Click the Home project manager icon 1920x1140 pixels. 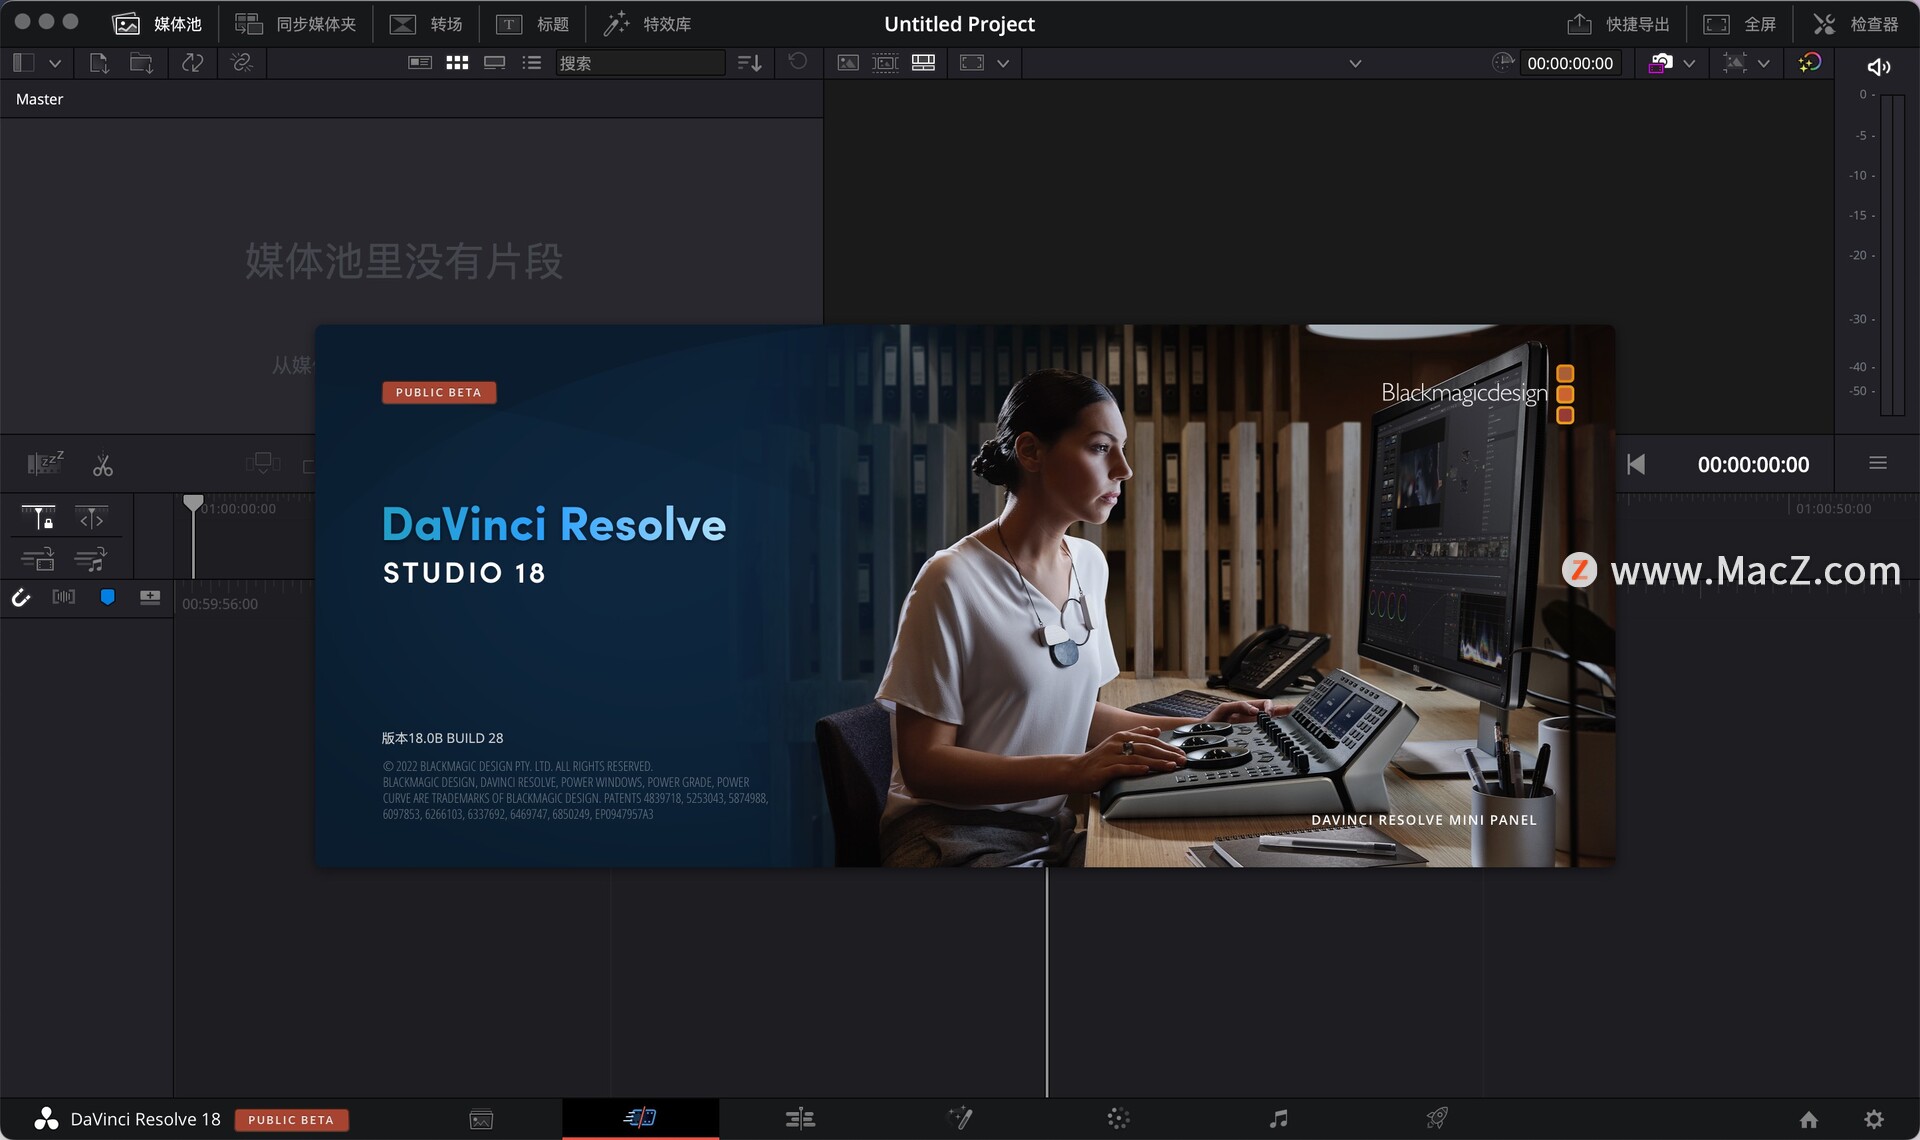[1808, 1119]
